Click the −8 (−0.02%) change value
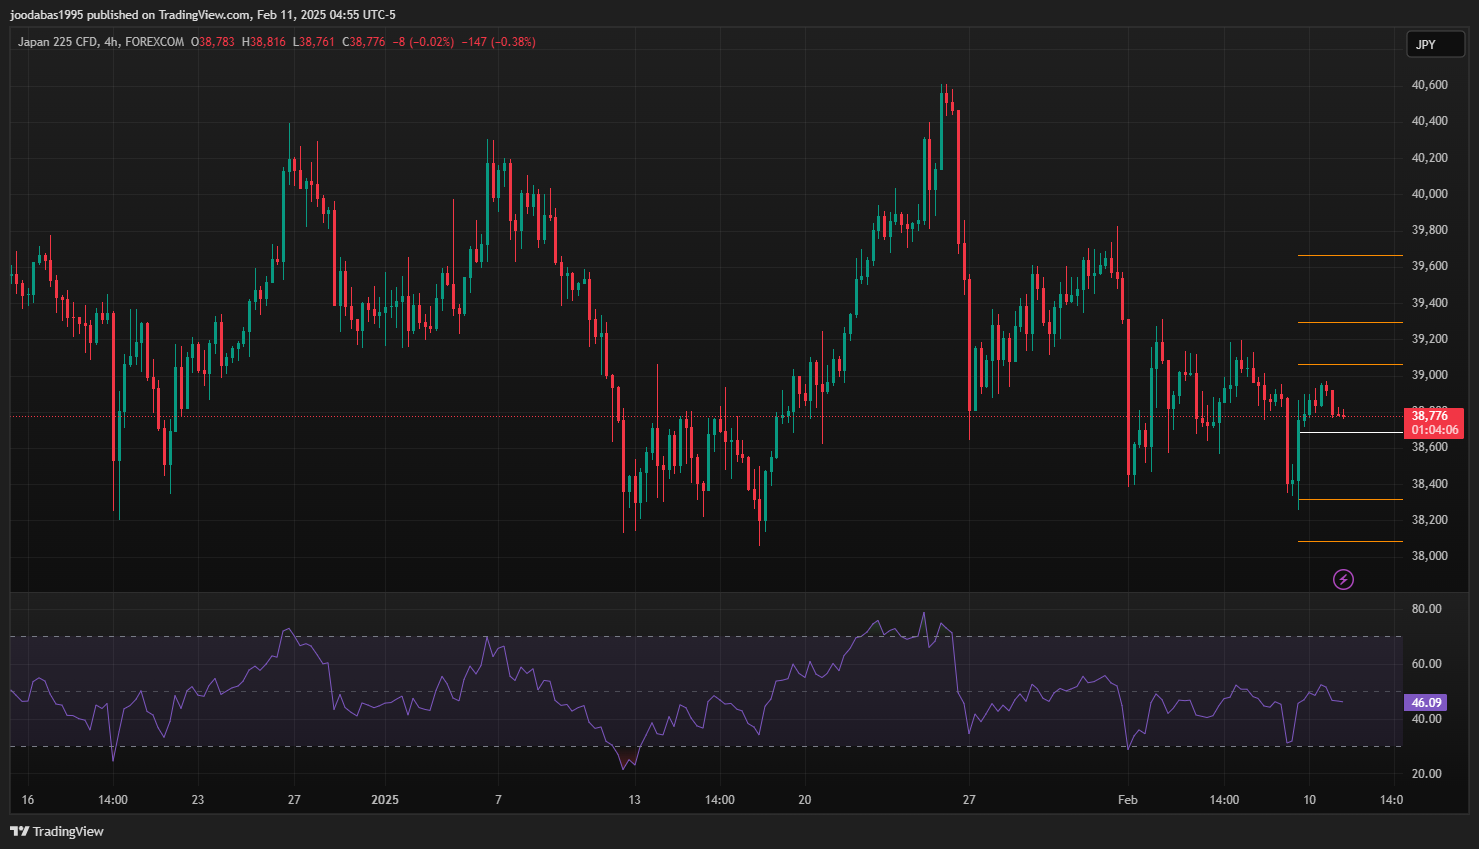The height and width of the screenshot is (849, 1479). pos(423,42)
